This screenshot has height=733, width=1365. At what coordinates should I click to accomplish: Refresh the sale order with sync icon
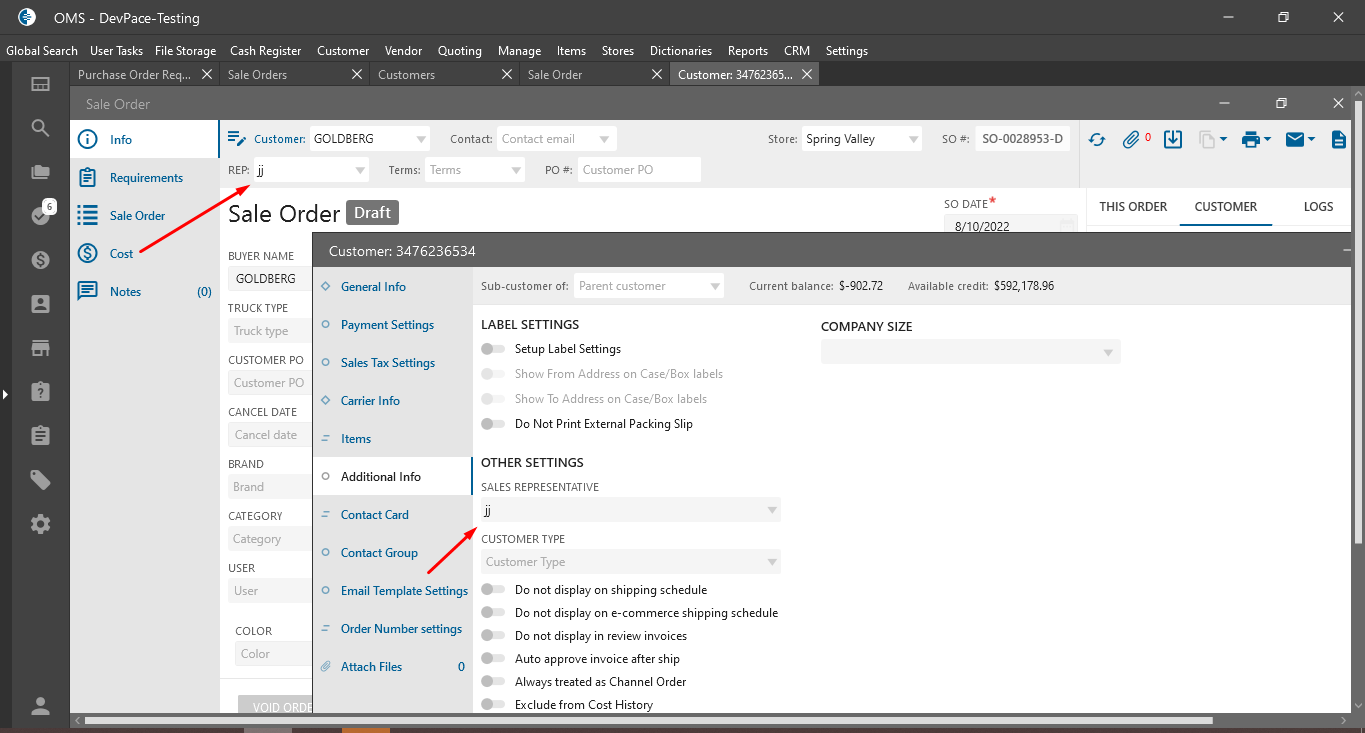click(1097, 140)
